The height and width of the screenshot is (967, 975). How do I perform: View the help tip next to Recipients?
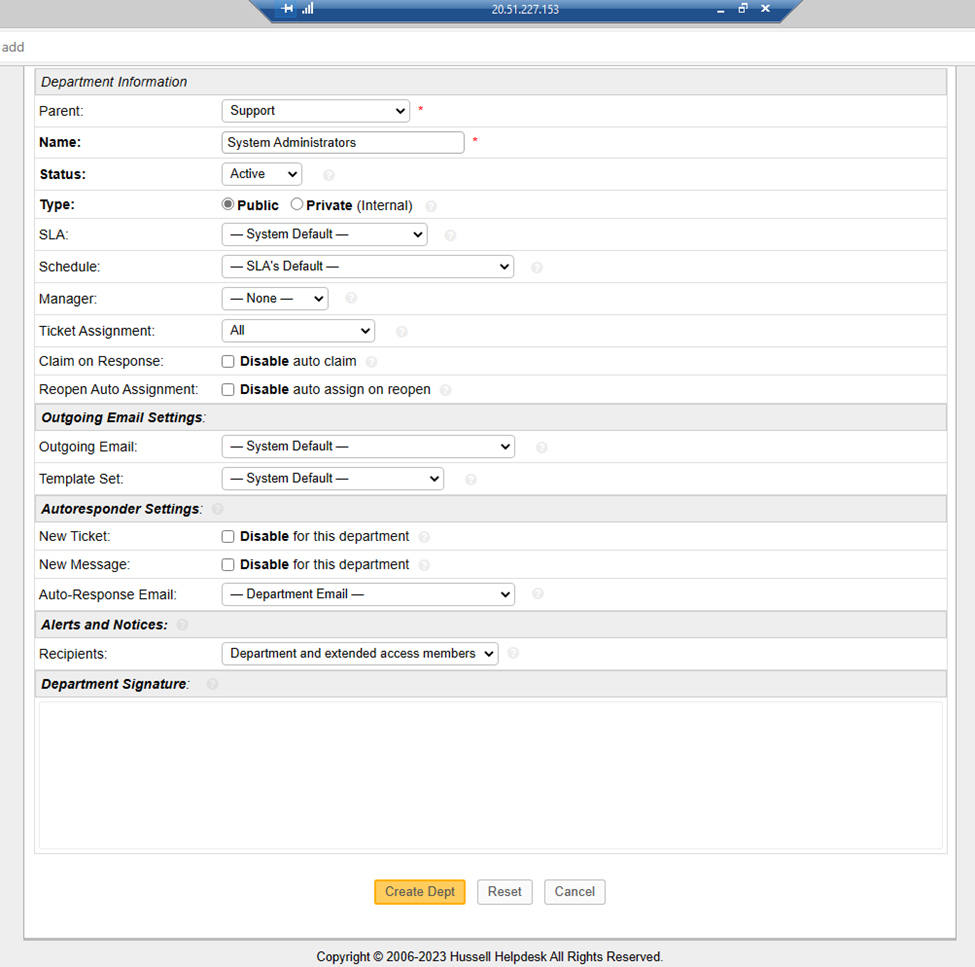coord(512,653)
